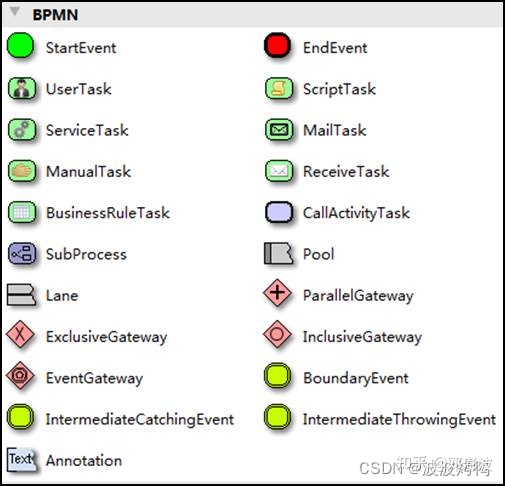Choose the EventGateway pentagon diamond
Screen dimensions: 505x486
point(20,376)
